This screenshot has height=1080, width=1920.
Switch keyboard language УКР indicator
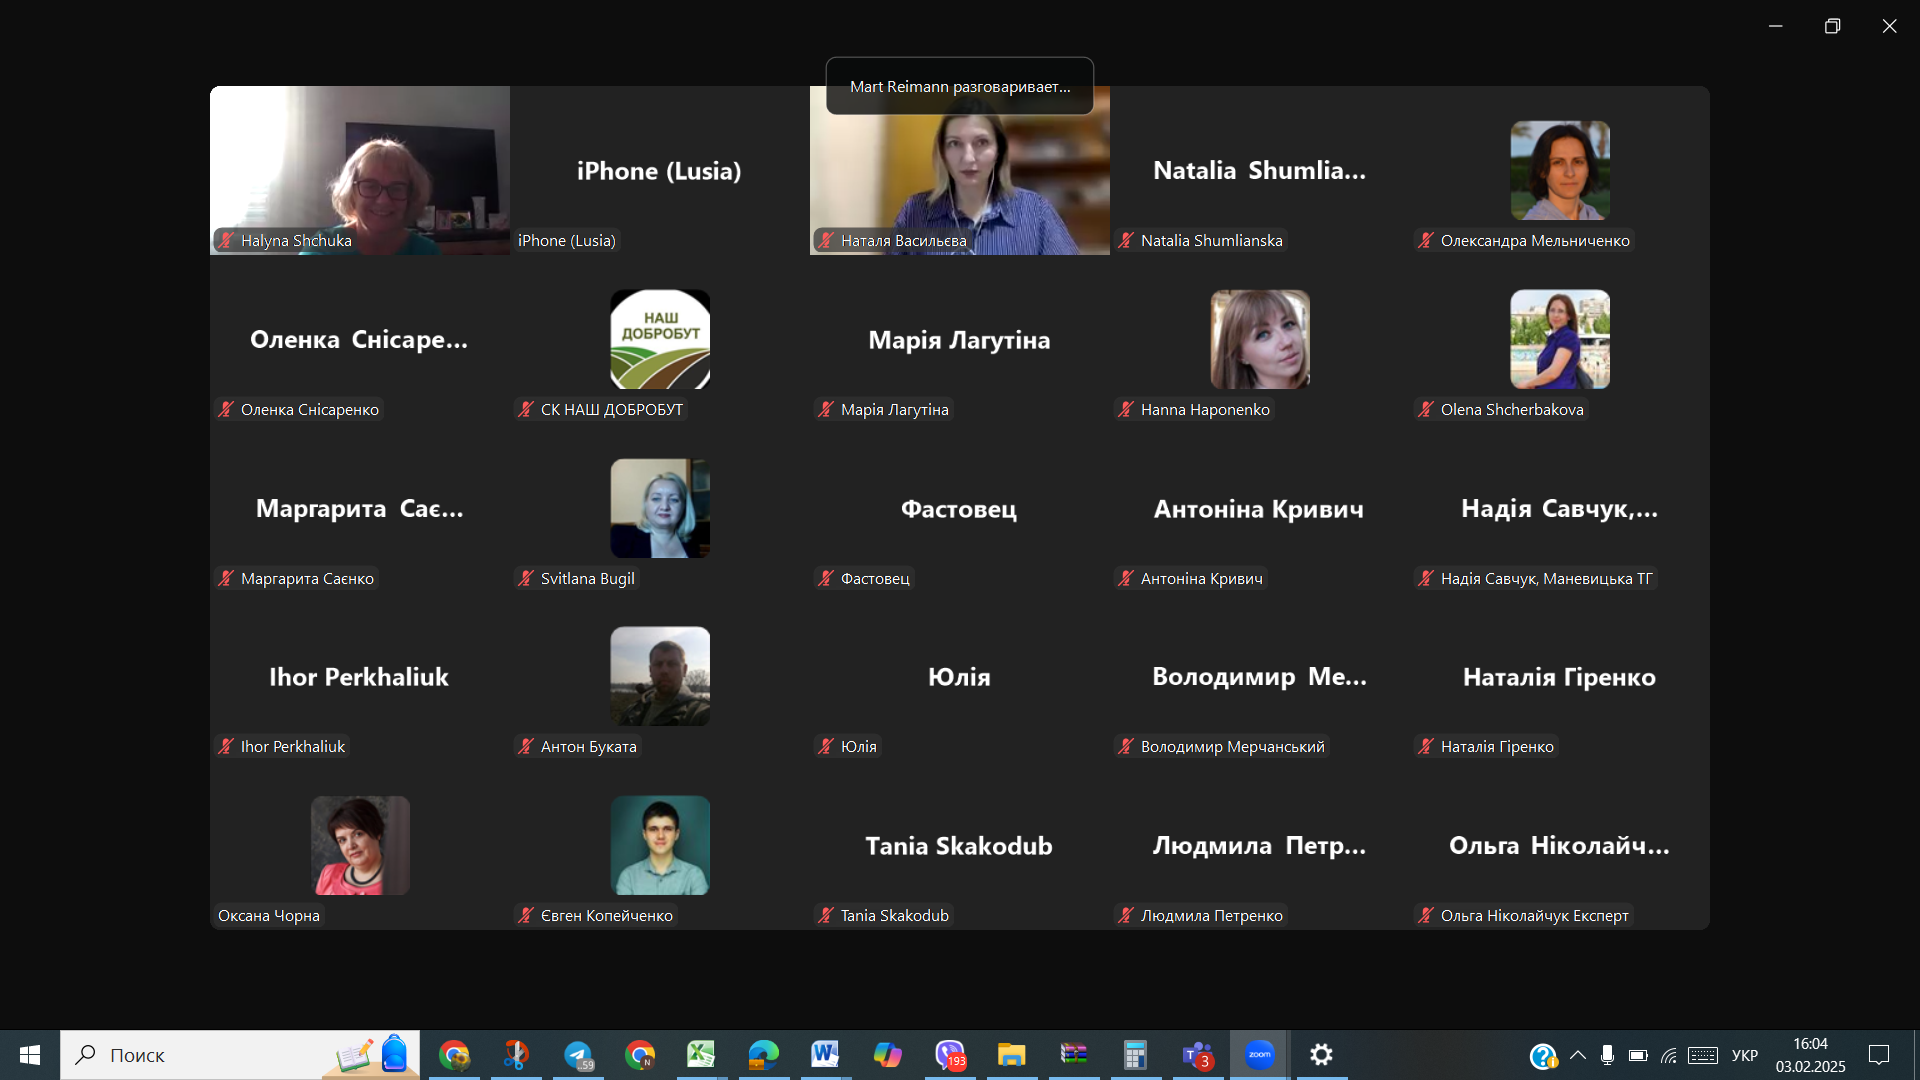click(x=1744, y=1055)
